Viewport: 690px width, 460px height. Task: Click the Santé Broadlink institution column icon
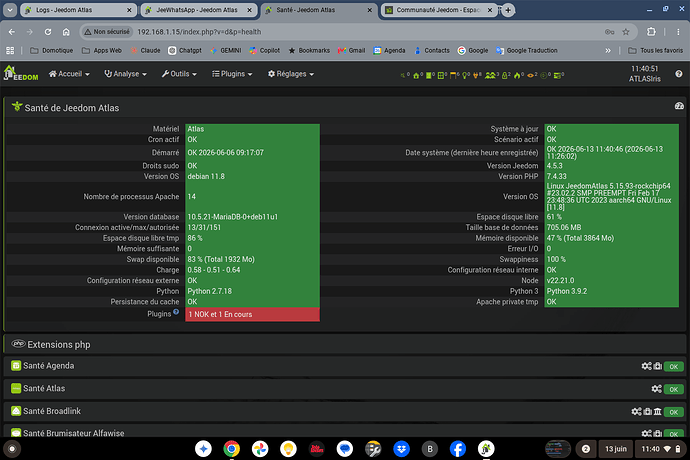click(657, 412)
